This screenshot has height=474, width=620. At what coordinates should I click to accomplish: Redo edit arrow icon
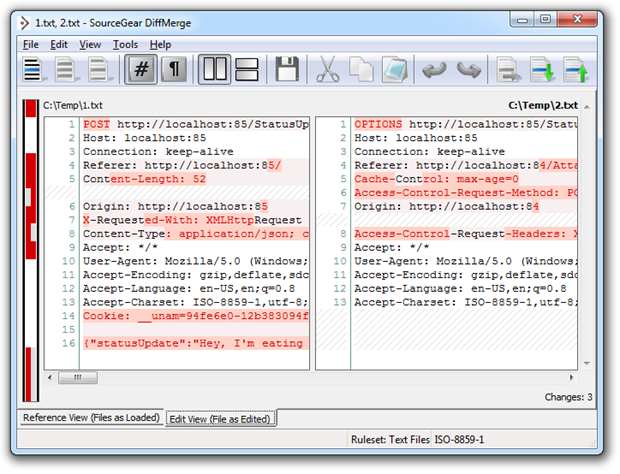pos(469,70)
